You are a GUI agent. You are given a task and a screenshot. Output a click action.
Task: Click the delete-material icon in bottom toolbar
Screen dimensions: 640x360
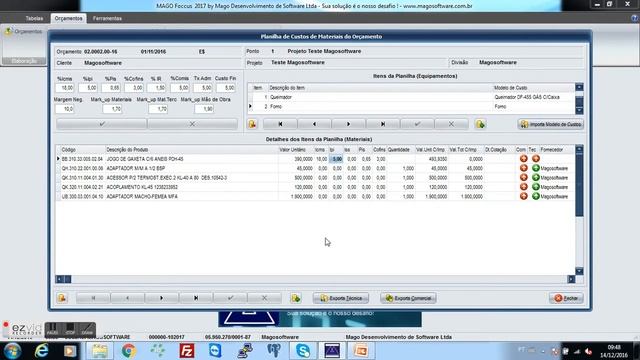click(x=62, y=298)
